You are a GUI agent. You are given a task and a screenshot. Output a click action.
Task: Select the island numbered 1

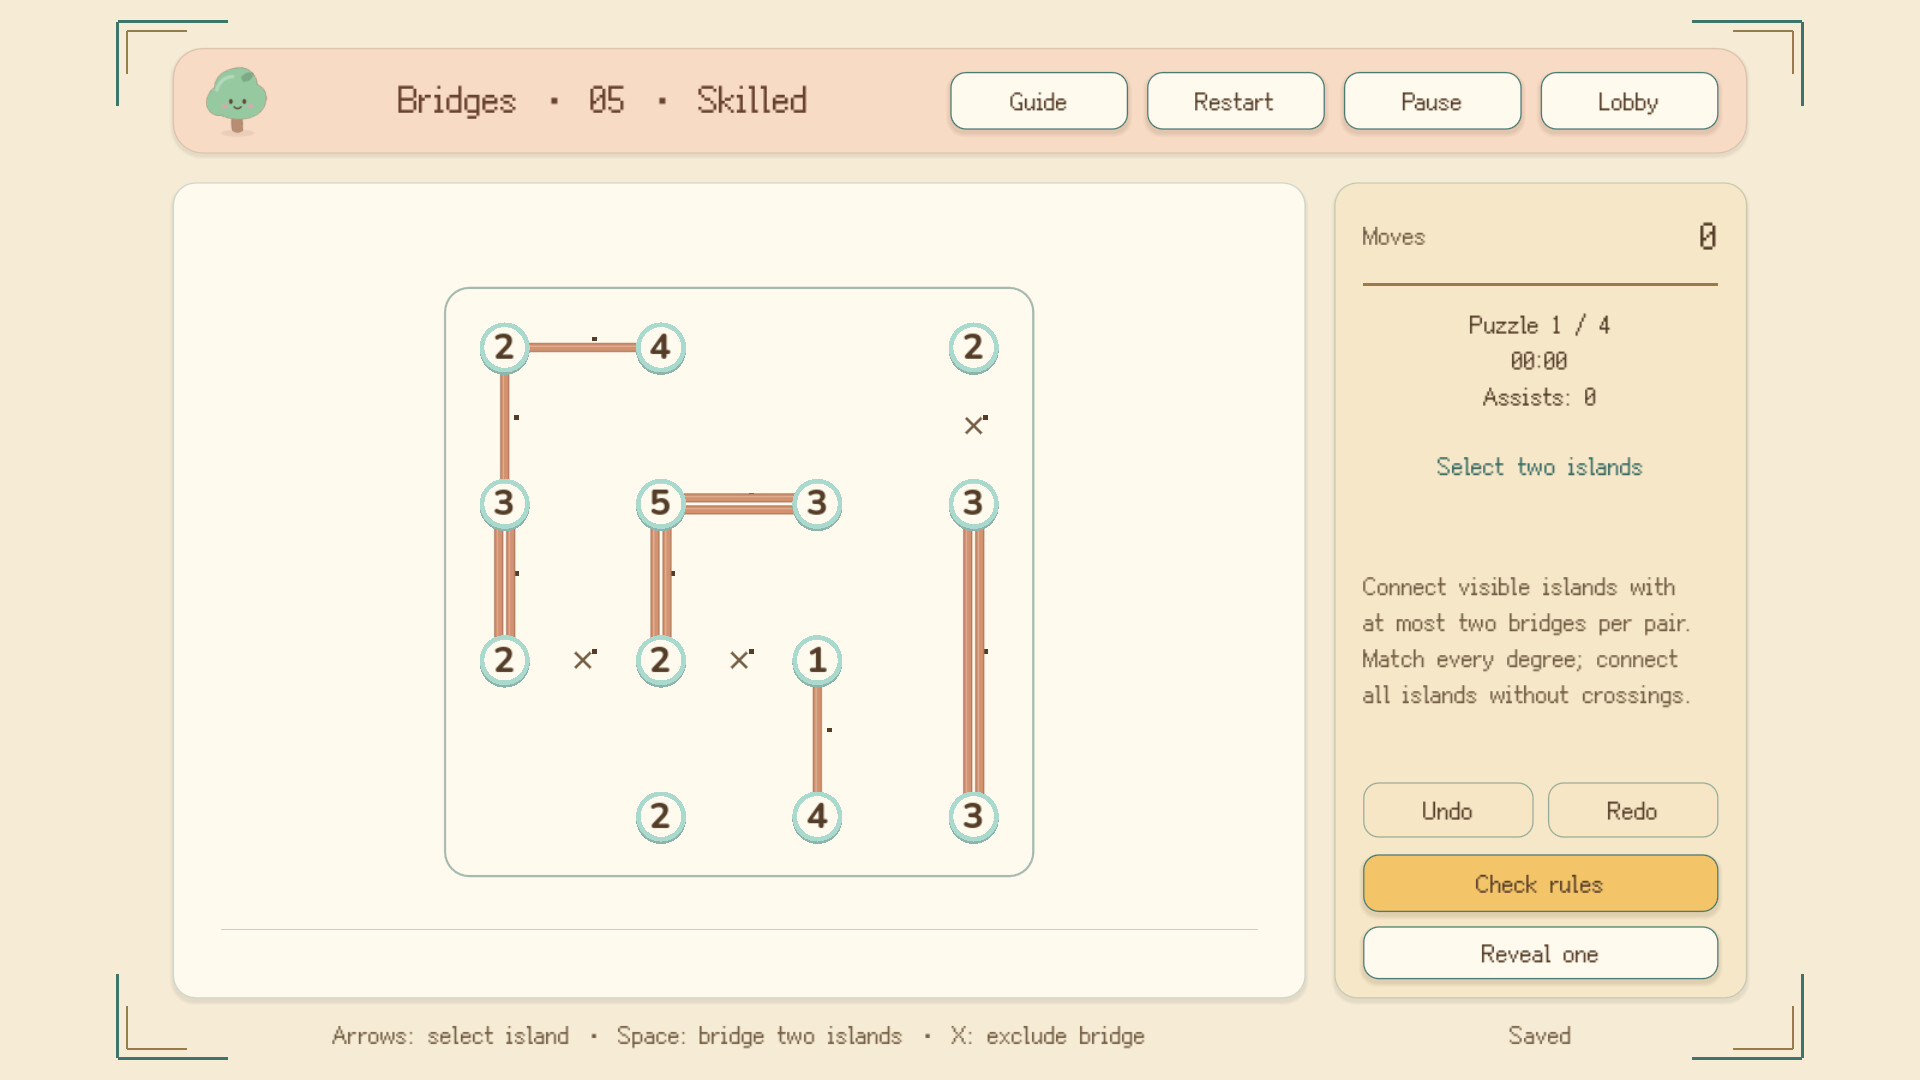[817, 660]
